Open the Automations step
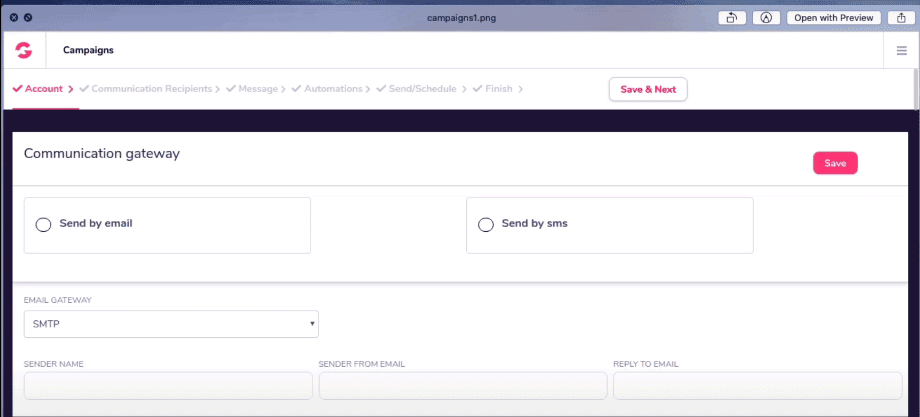This screenshot has width=920, height=417. (332, 89)
